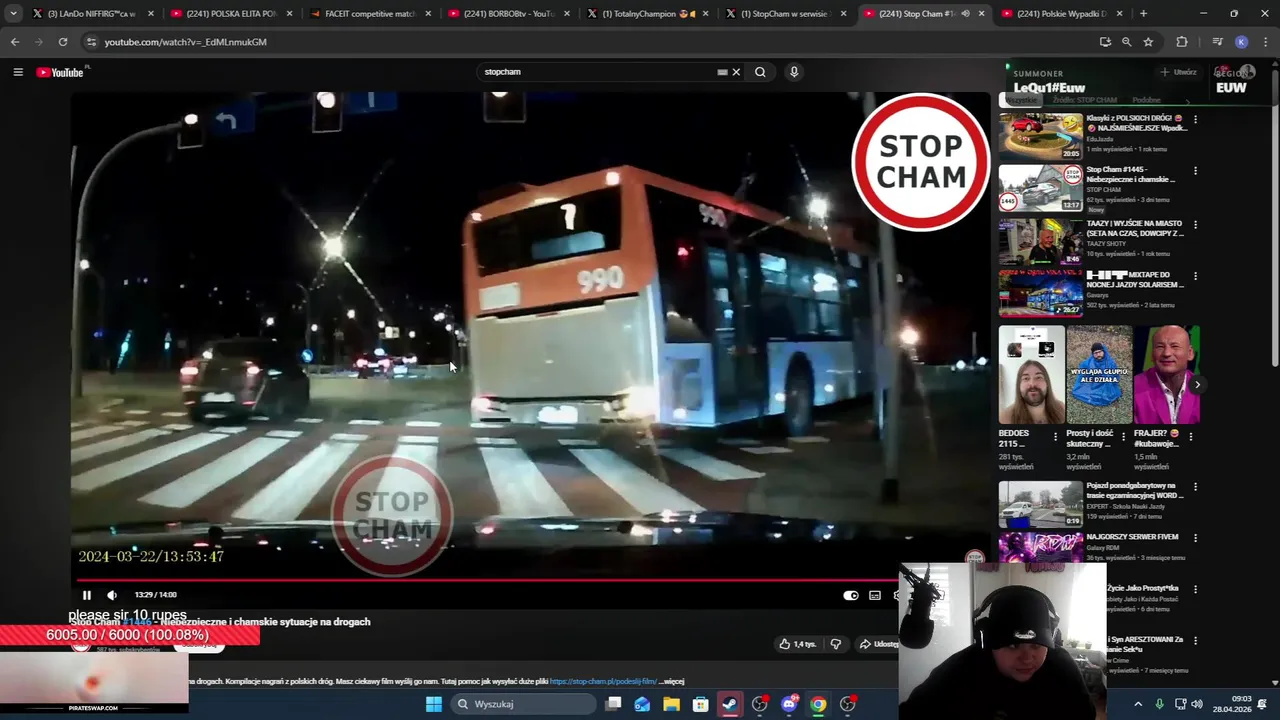Open the on-screen keyboard icon in search
This screenshot has width=1280, height=720.
tap(722, 72)
